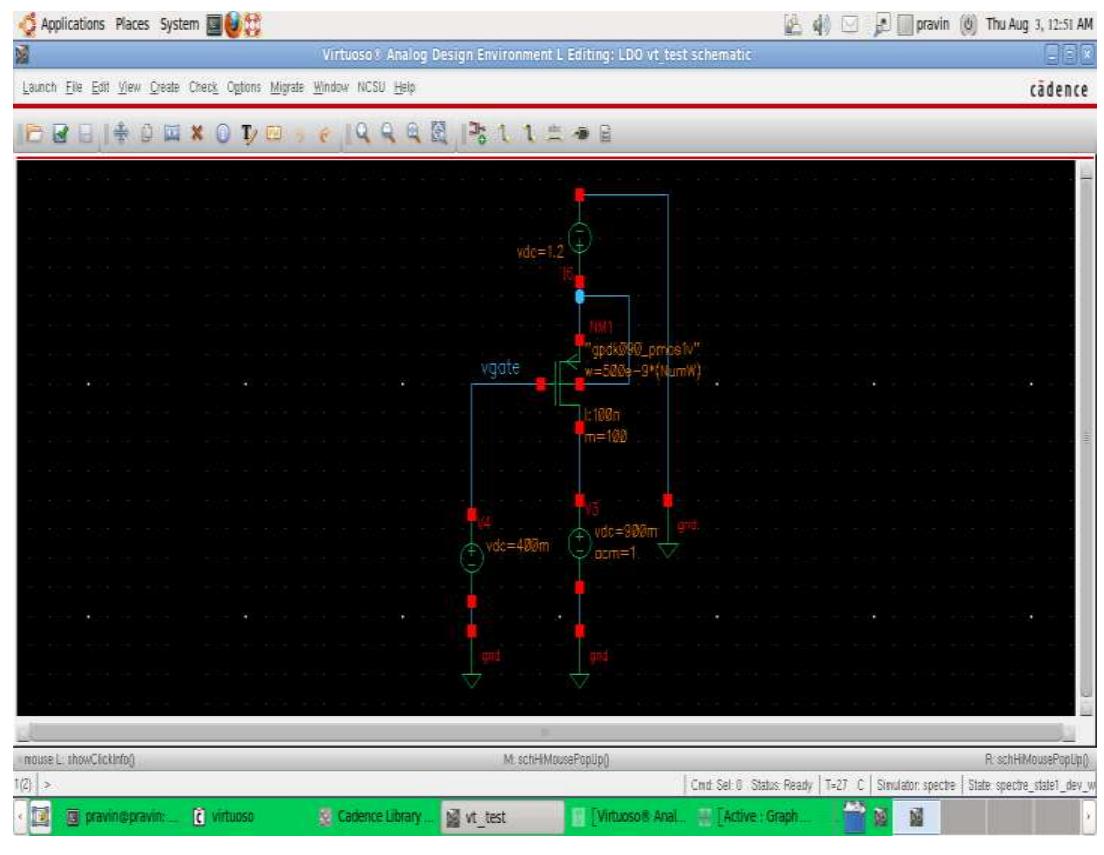1104x855 pixels.
Task: Open the Migrate menu
Action: [x=287, y=87]
